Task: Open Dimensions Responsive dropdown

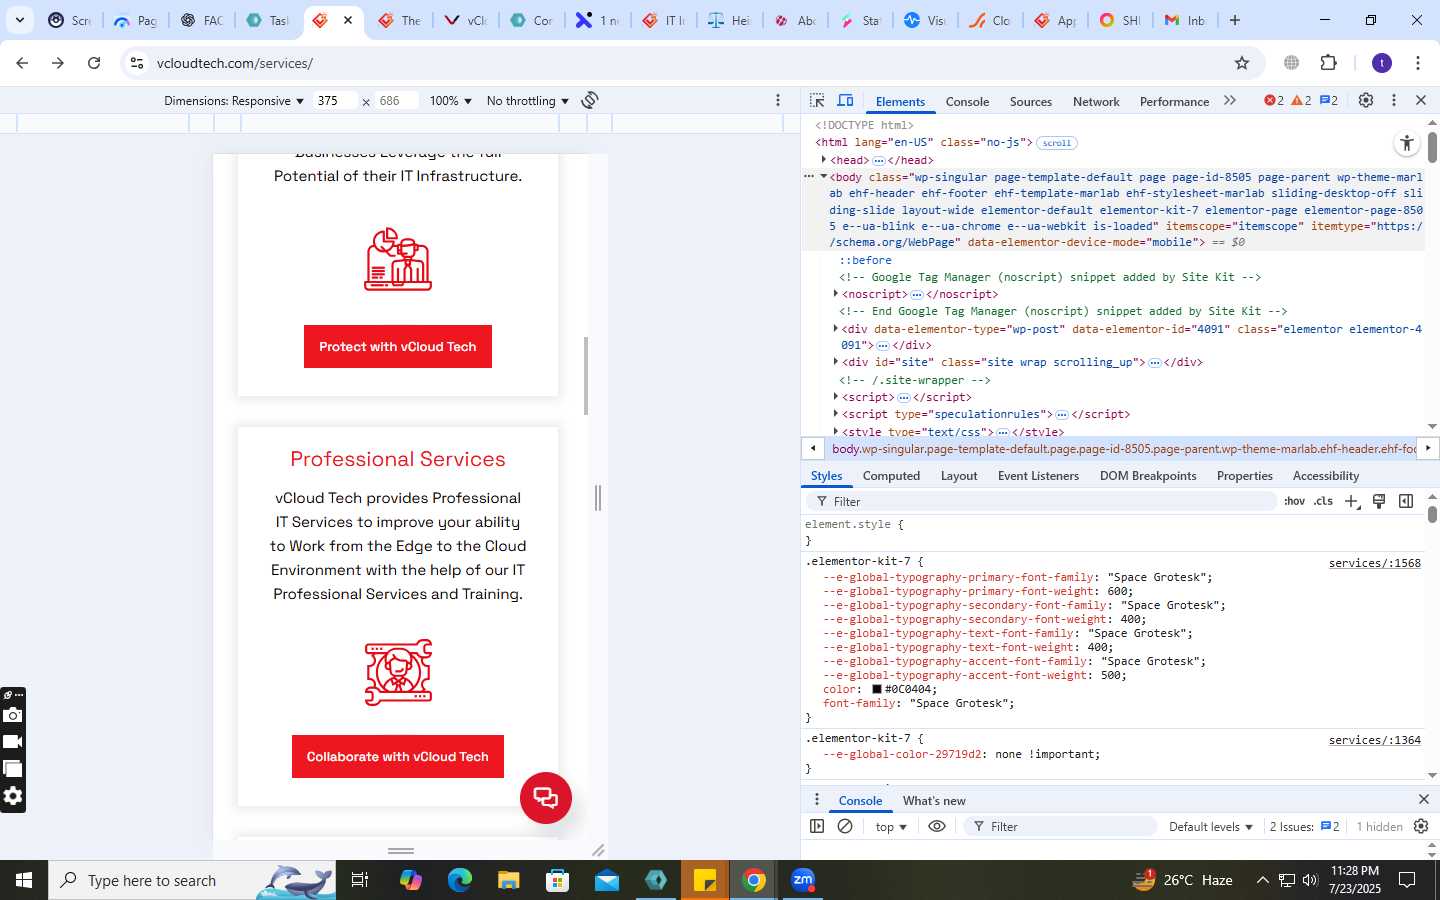Action: (234, 101)
